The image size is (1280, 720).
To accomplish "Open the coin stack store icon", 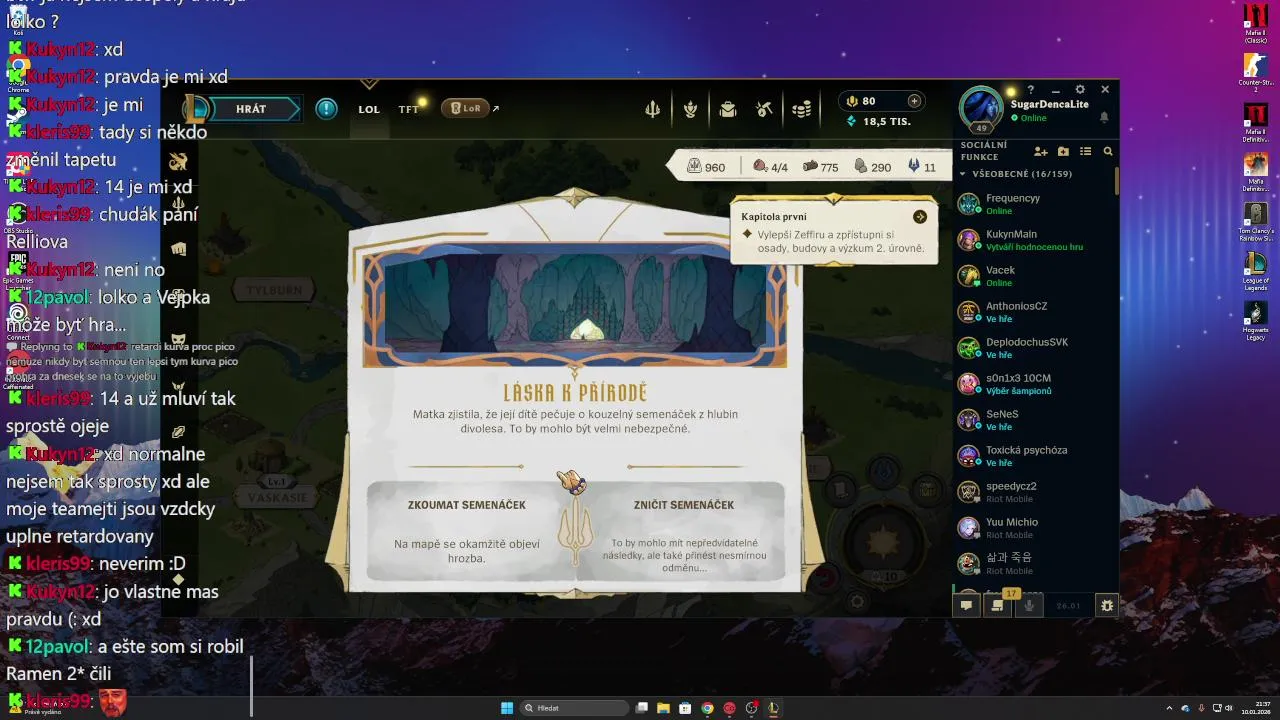I will pos(801,110).
